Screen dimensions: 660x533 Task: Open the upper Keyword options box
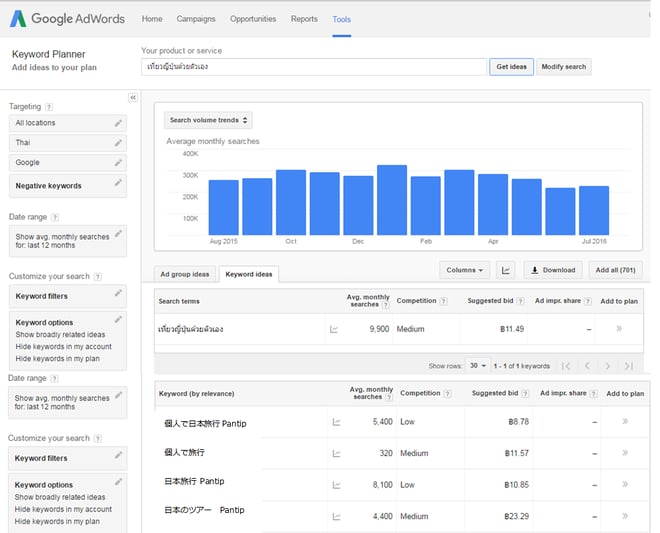[x=67, y=341]
